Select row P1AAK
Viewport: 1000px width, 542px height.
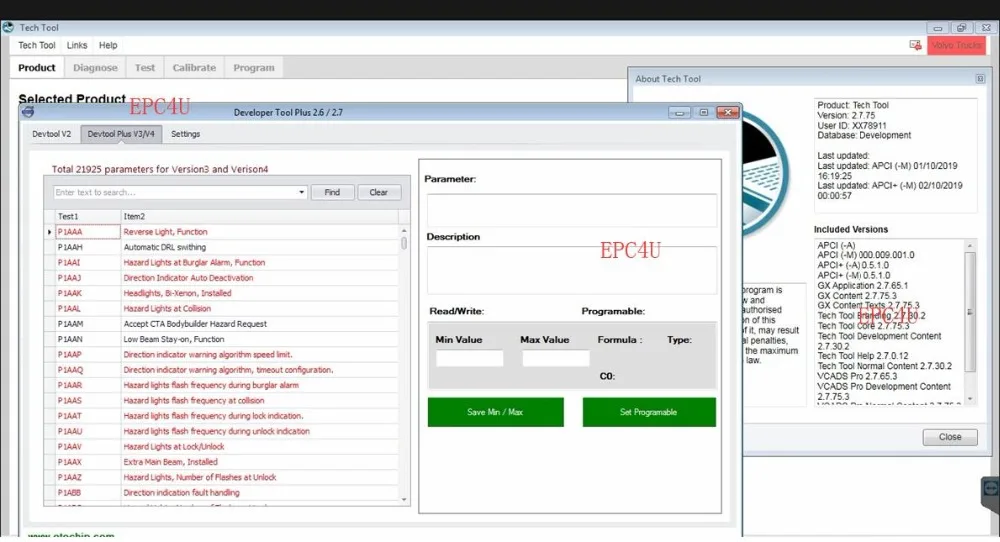tap(87, 293)
